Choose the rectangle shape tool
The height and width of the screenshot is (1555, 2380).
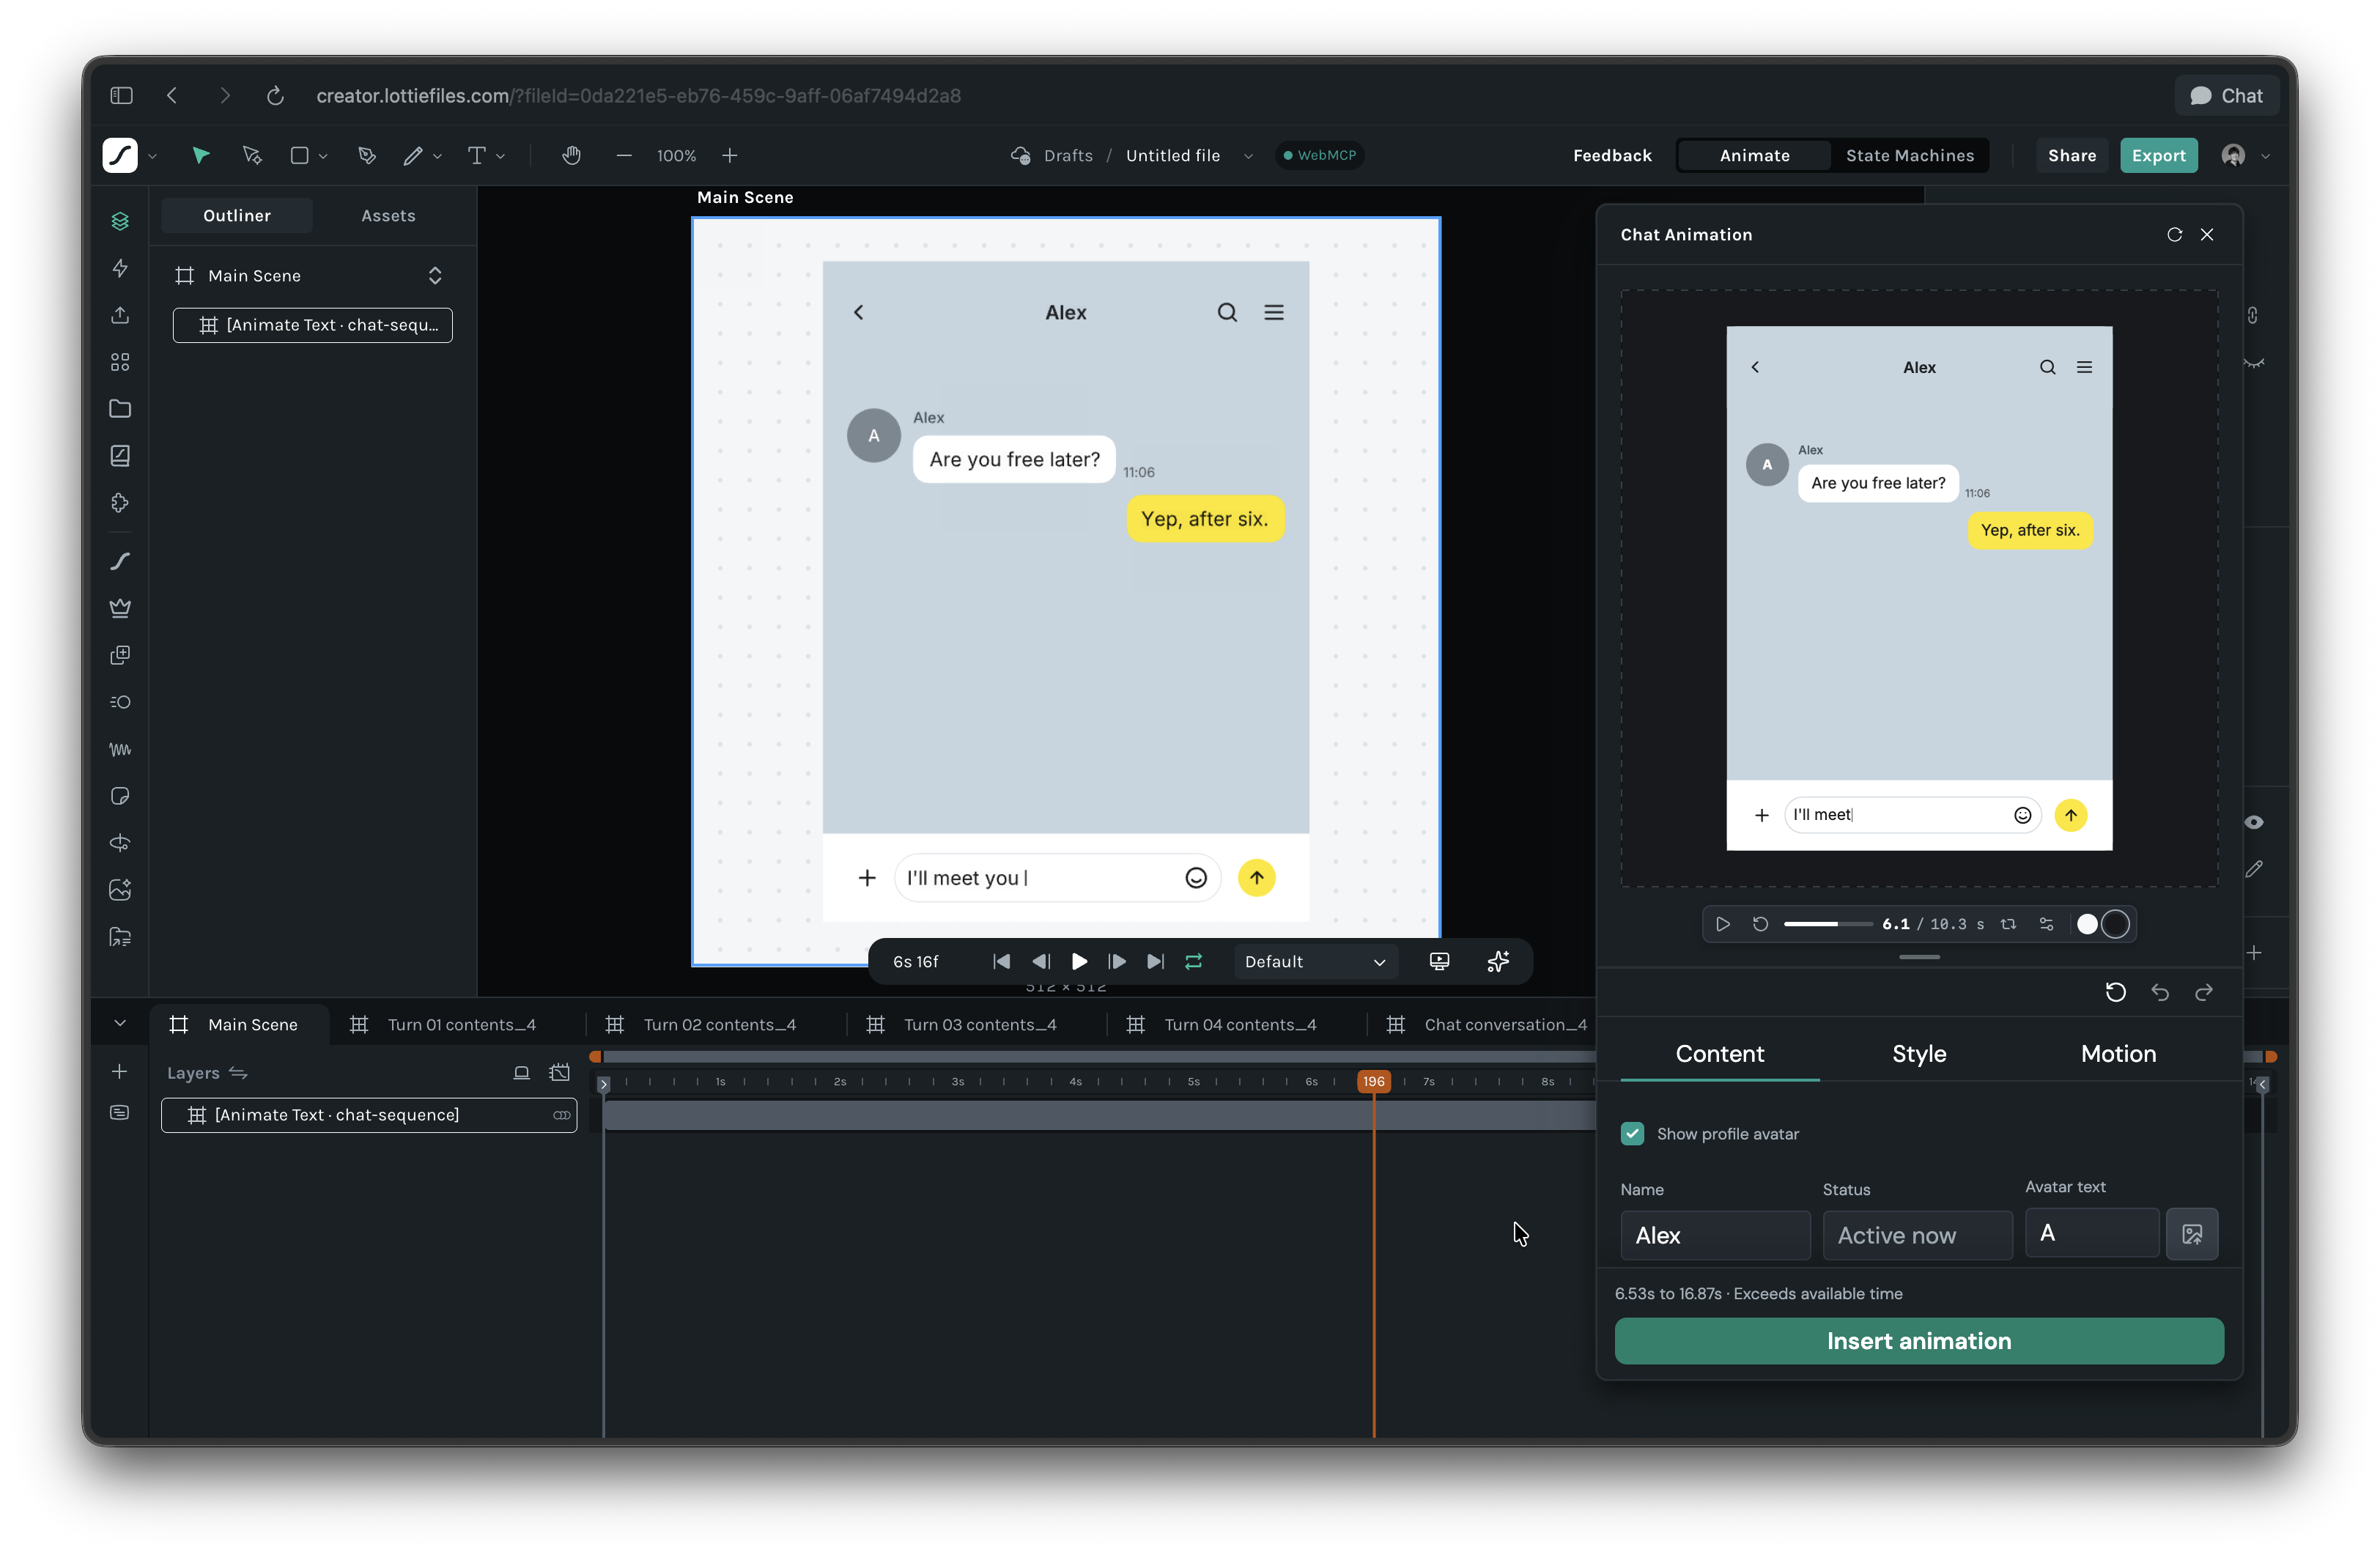[299, 155]
